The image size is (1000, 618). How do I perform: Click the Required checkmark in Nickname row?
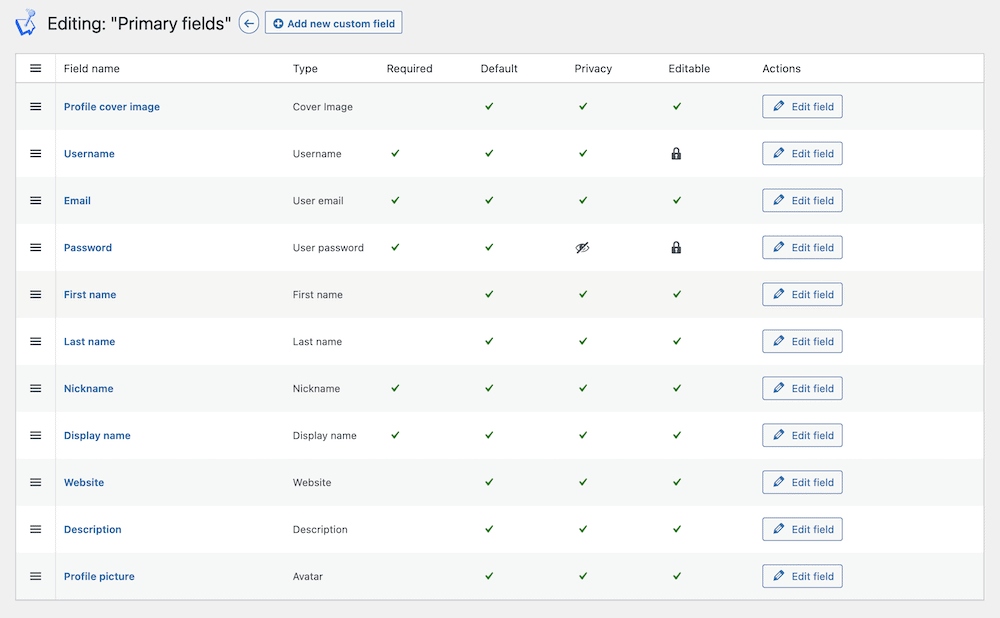[395, 388]
